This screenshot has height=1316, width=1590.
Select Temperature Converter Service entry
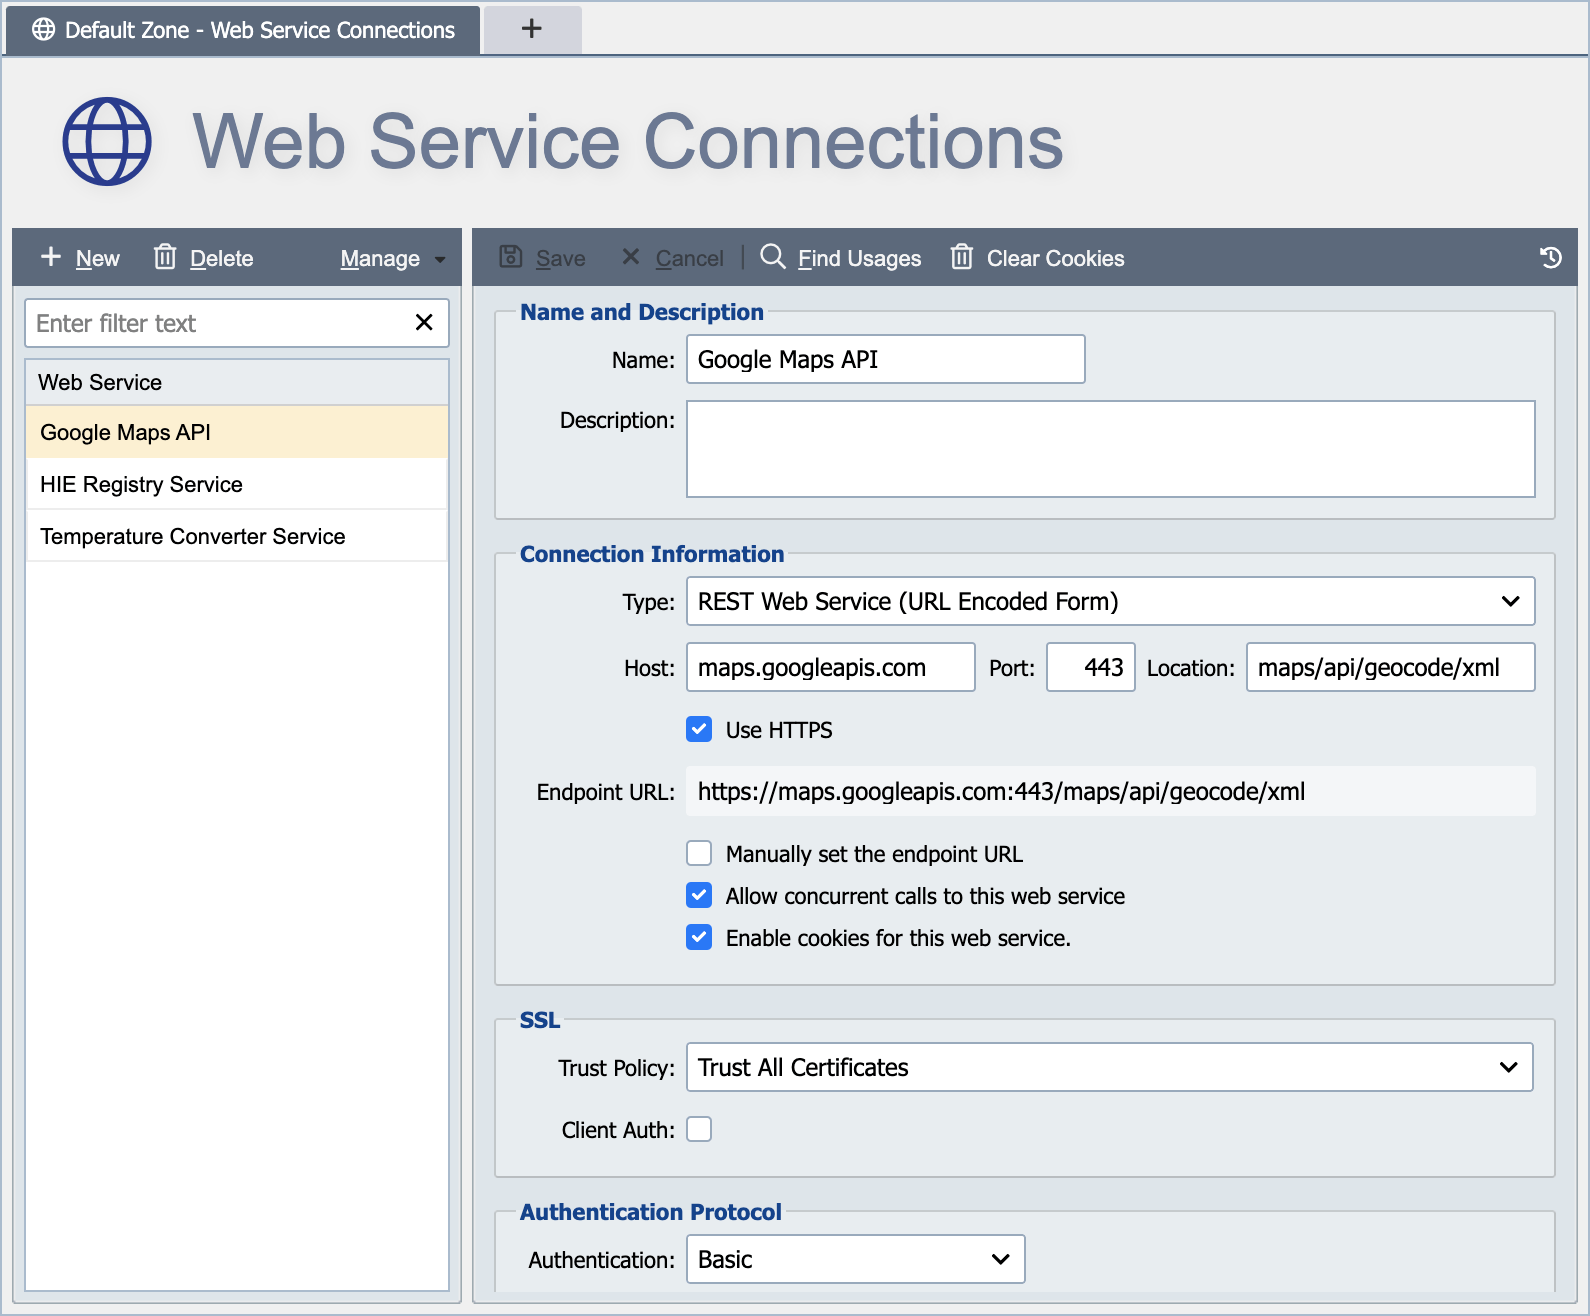236,536
